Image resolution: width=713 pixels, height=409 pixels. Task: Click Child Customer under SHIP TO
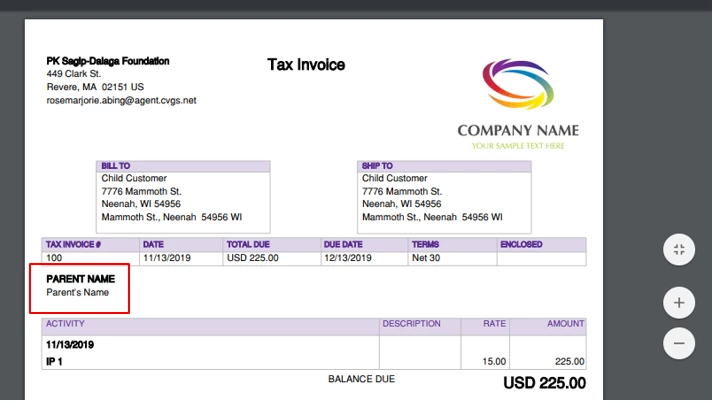click(394, 178)
